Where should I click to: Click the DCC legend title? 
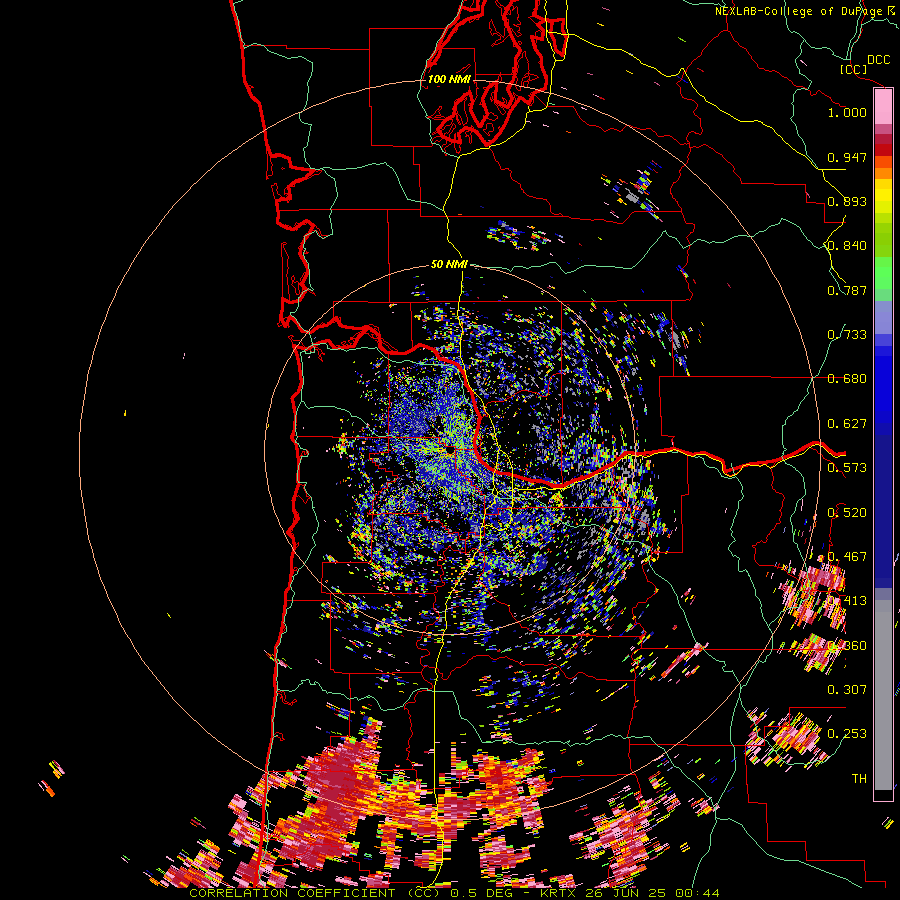(878, 60)
